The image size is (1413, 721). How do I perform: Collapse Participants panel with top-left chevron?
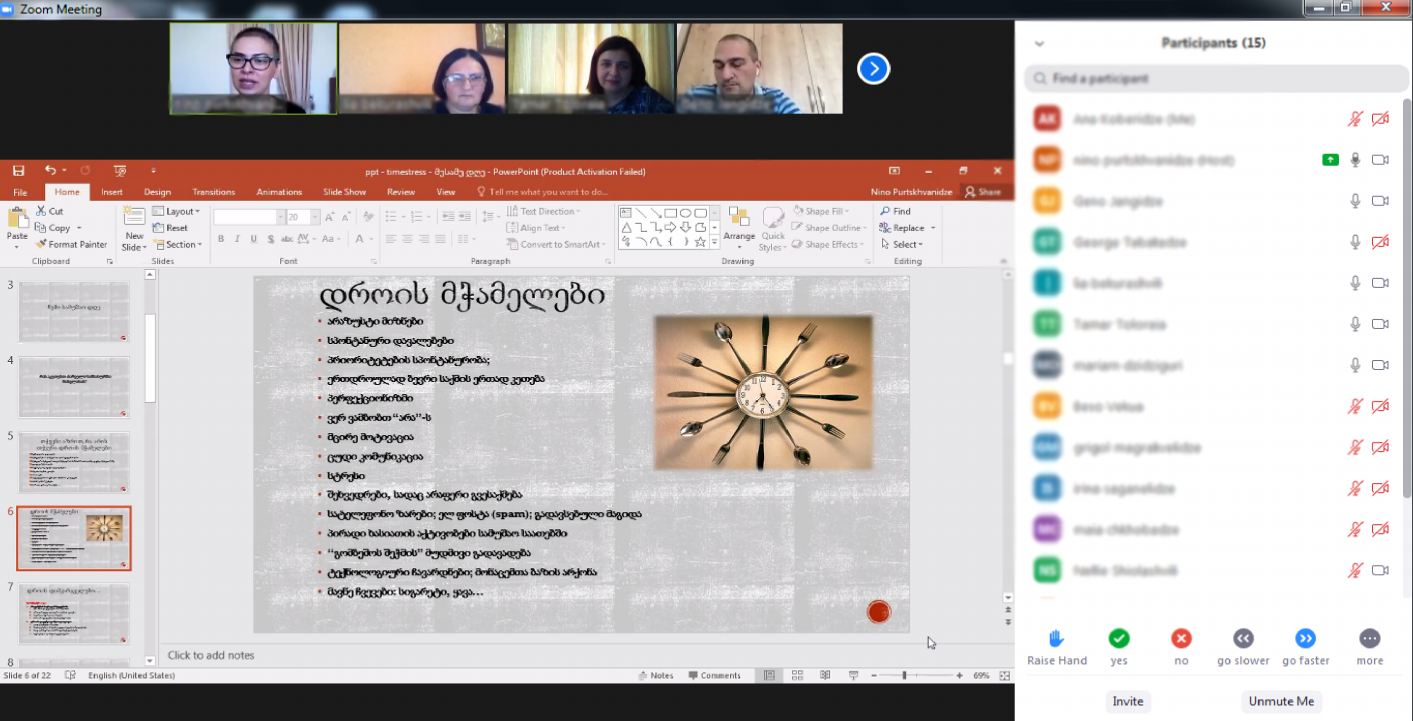[x=1039, y=43]
